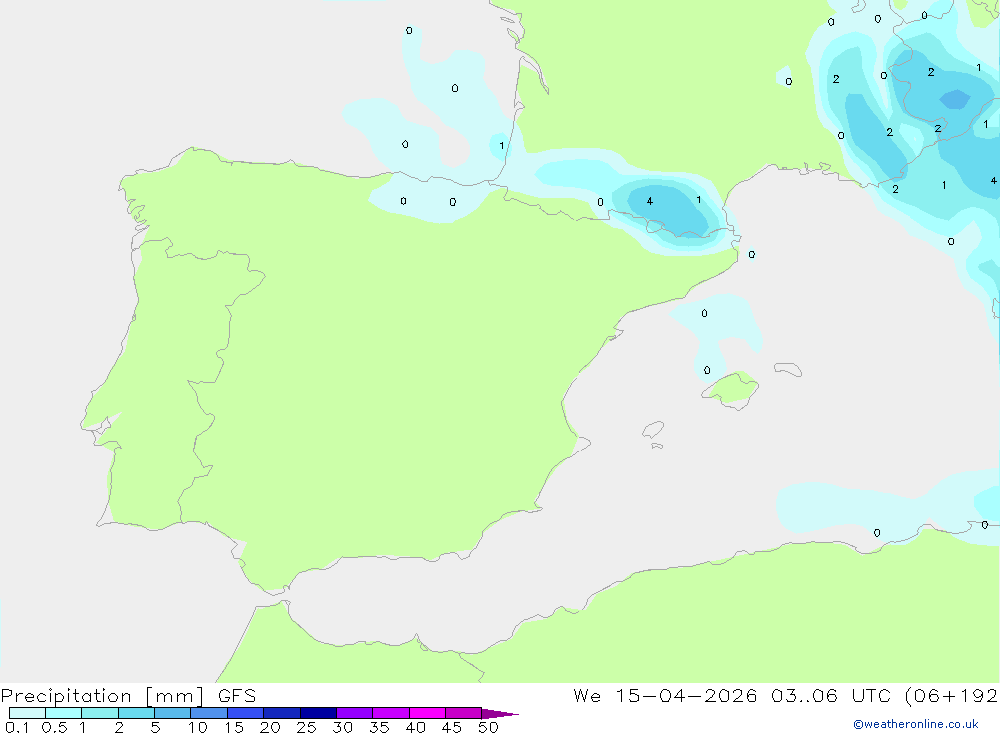Pick the 0.5–1 mm legend swatch
The width and height of the screenshot is (1000, 733).
63,713
